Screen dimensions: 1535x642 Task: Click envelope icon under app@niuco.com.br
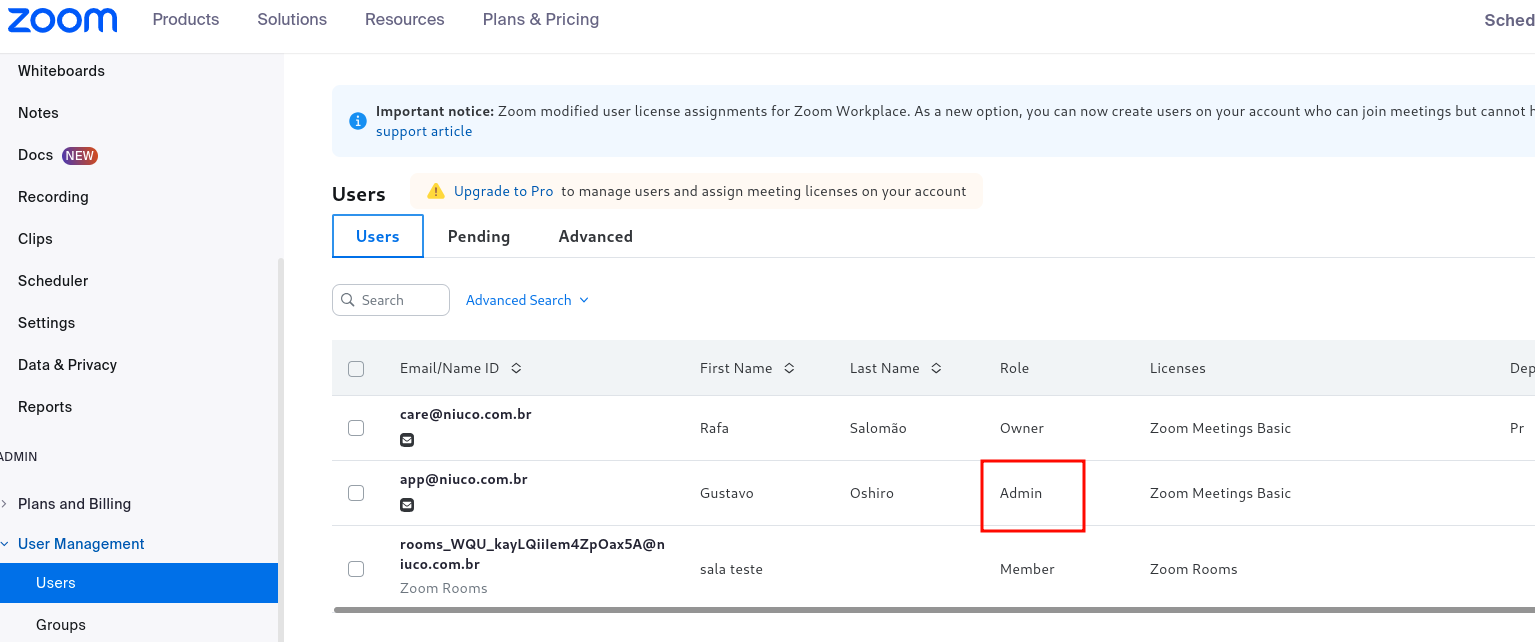click(407, 505)
